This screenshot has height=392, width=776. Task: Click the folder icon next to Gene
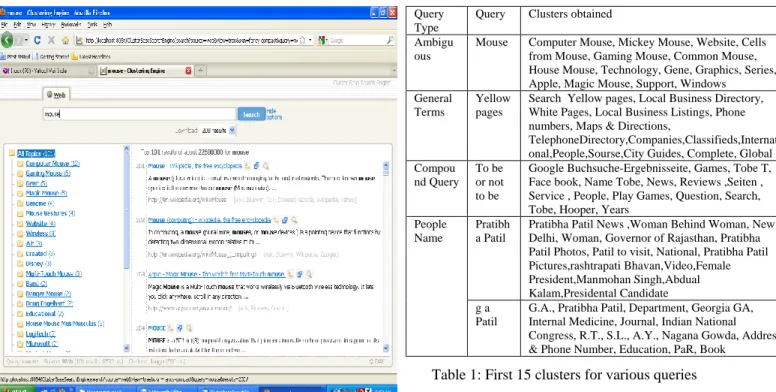point(20,183)
